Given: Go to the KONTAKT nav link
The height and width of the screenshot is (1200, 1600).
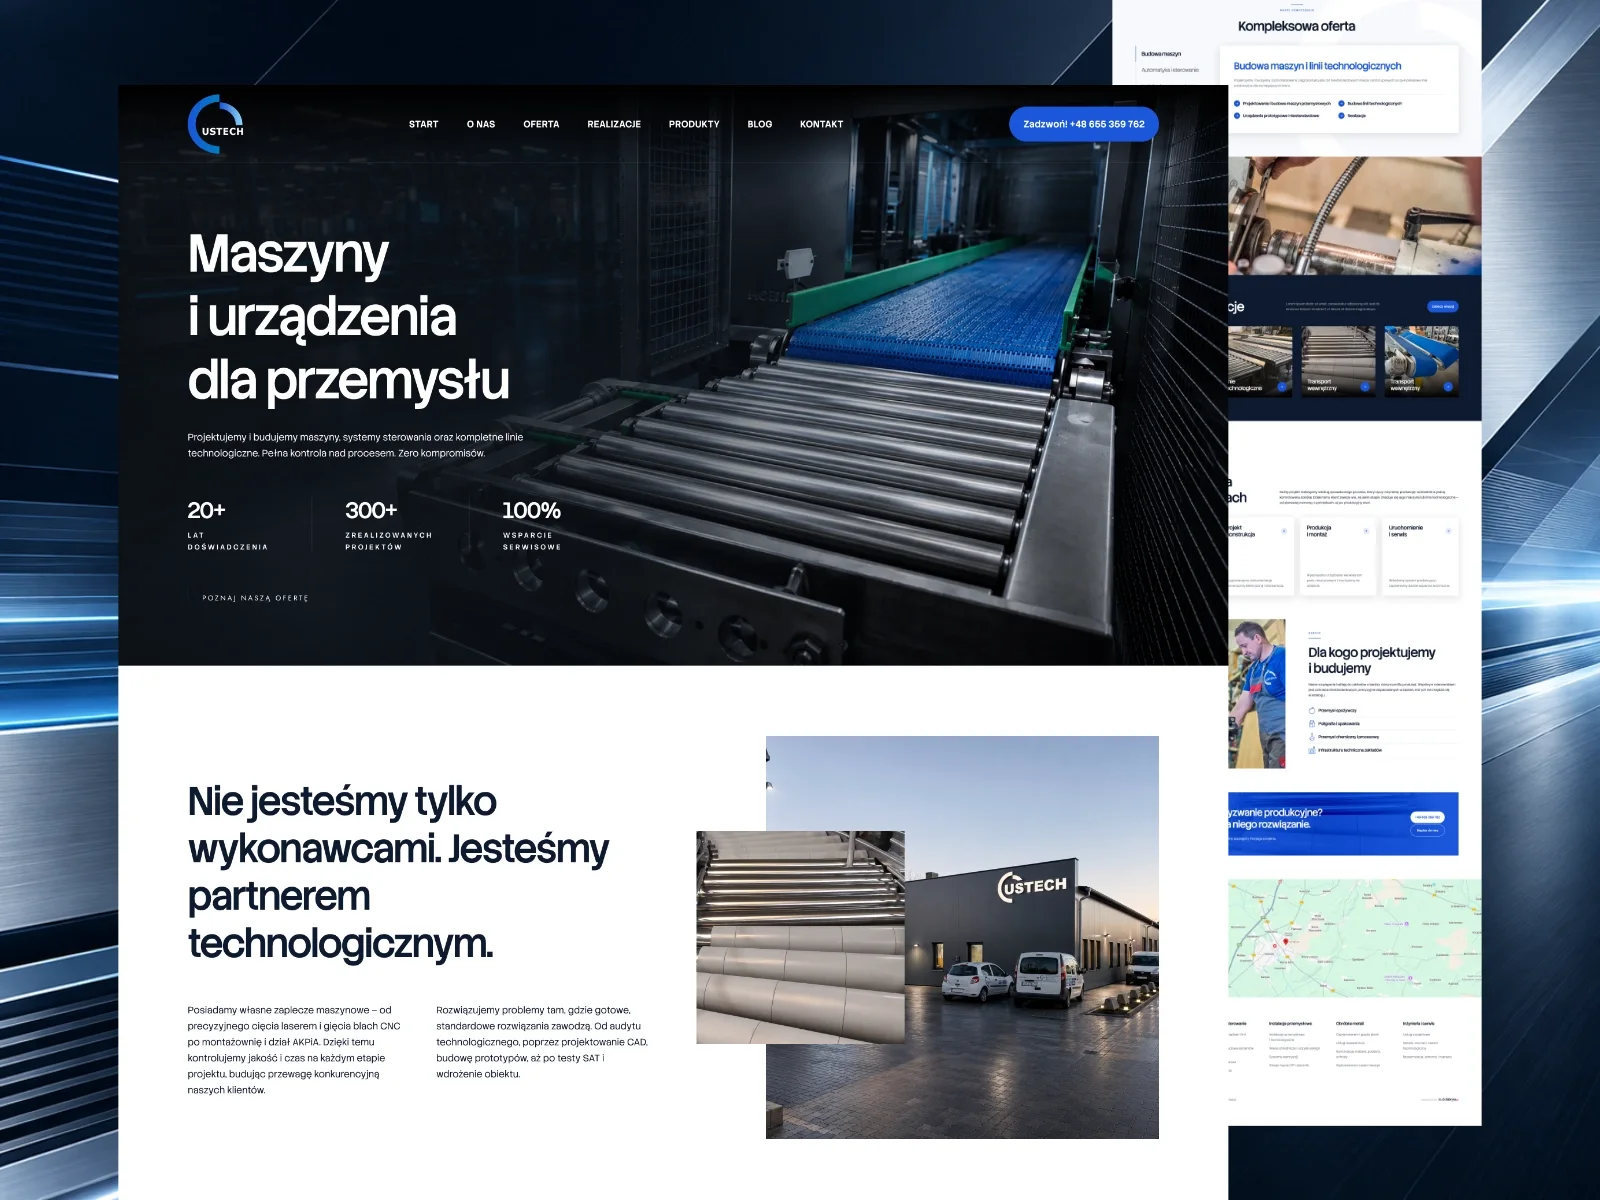Looking at the screenshot, I should click(821, 124).
